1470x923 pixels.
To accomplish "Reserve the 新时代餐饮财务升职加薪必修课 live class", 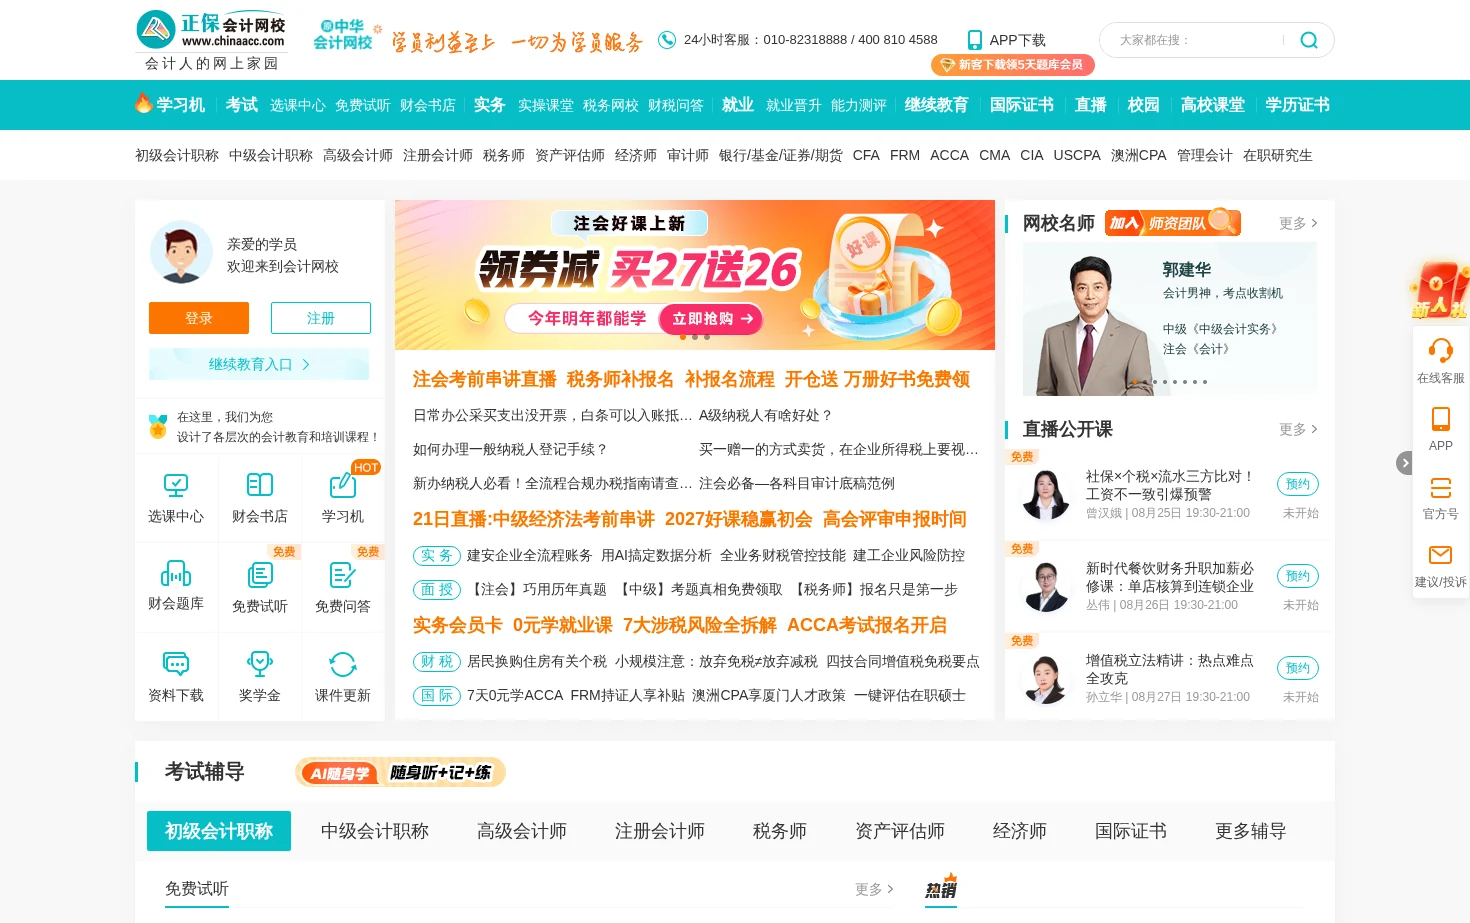I will (x=1298, y=576).
